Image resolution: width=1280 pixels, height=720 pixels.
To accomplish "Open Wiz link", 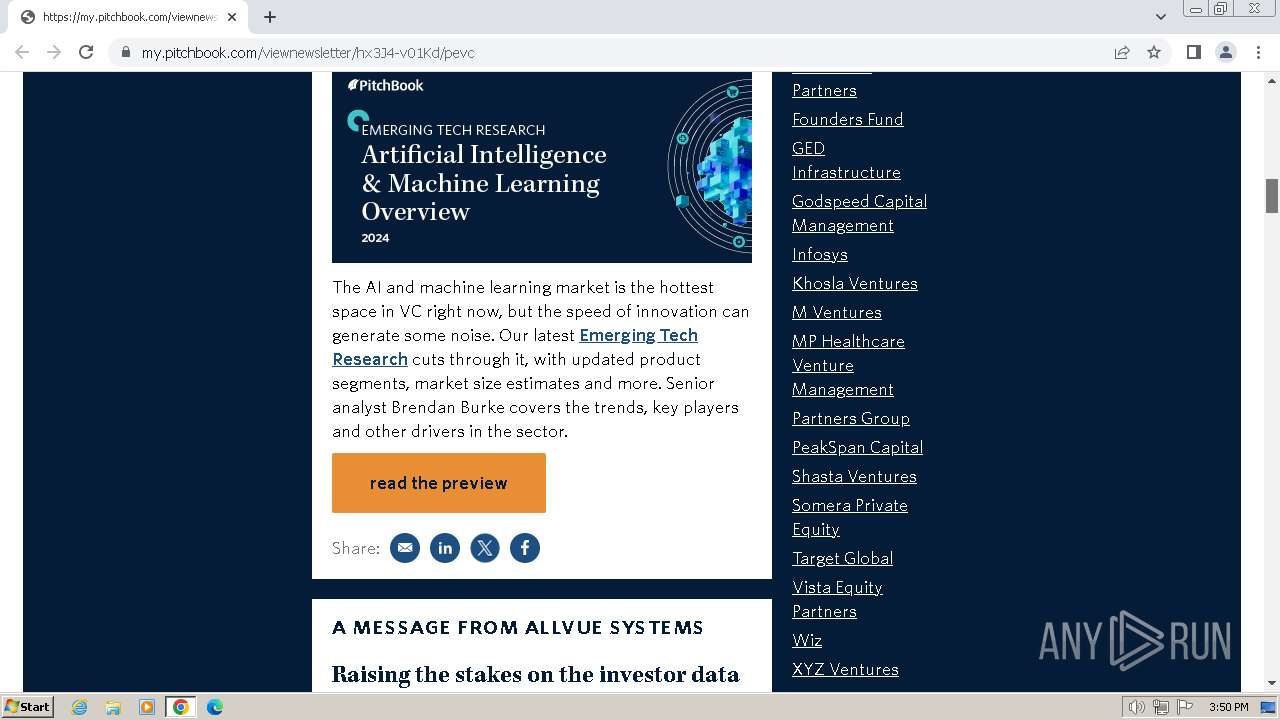I will coord(807,640).
